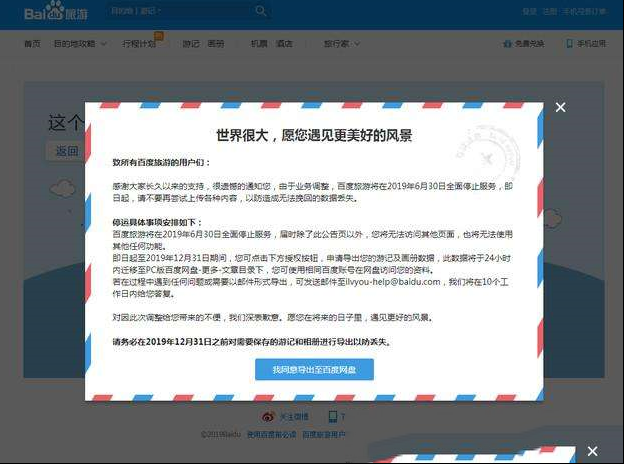Click the search magnifier icon

click(261, 11)
